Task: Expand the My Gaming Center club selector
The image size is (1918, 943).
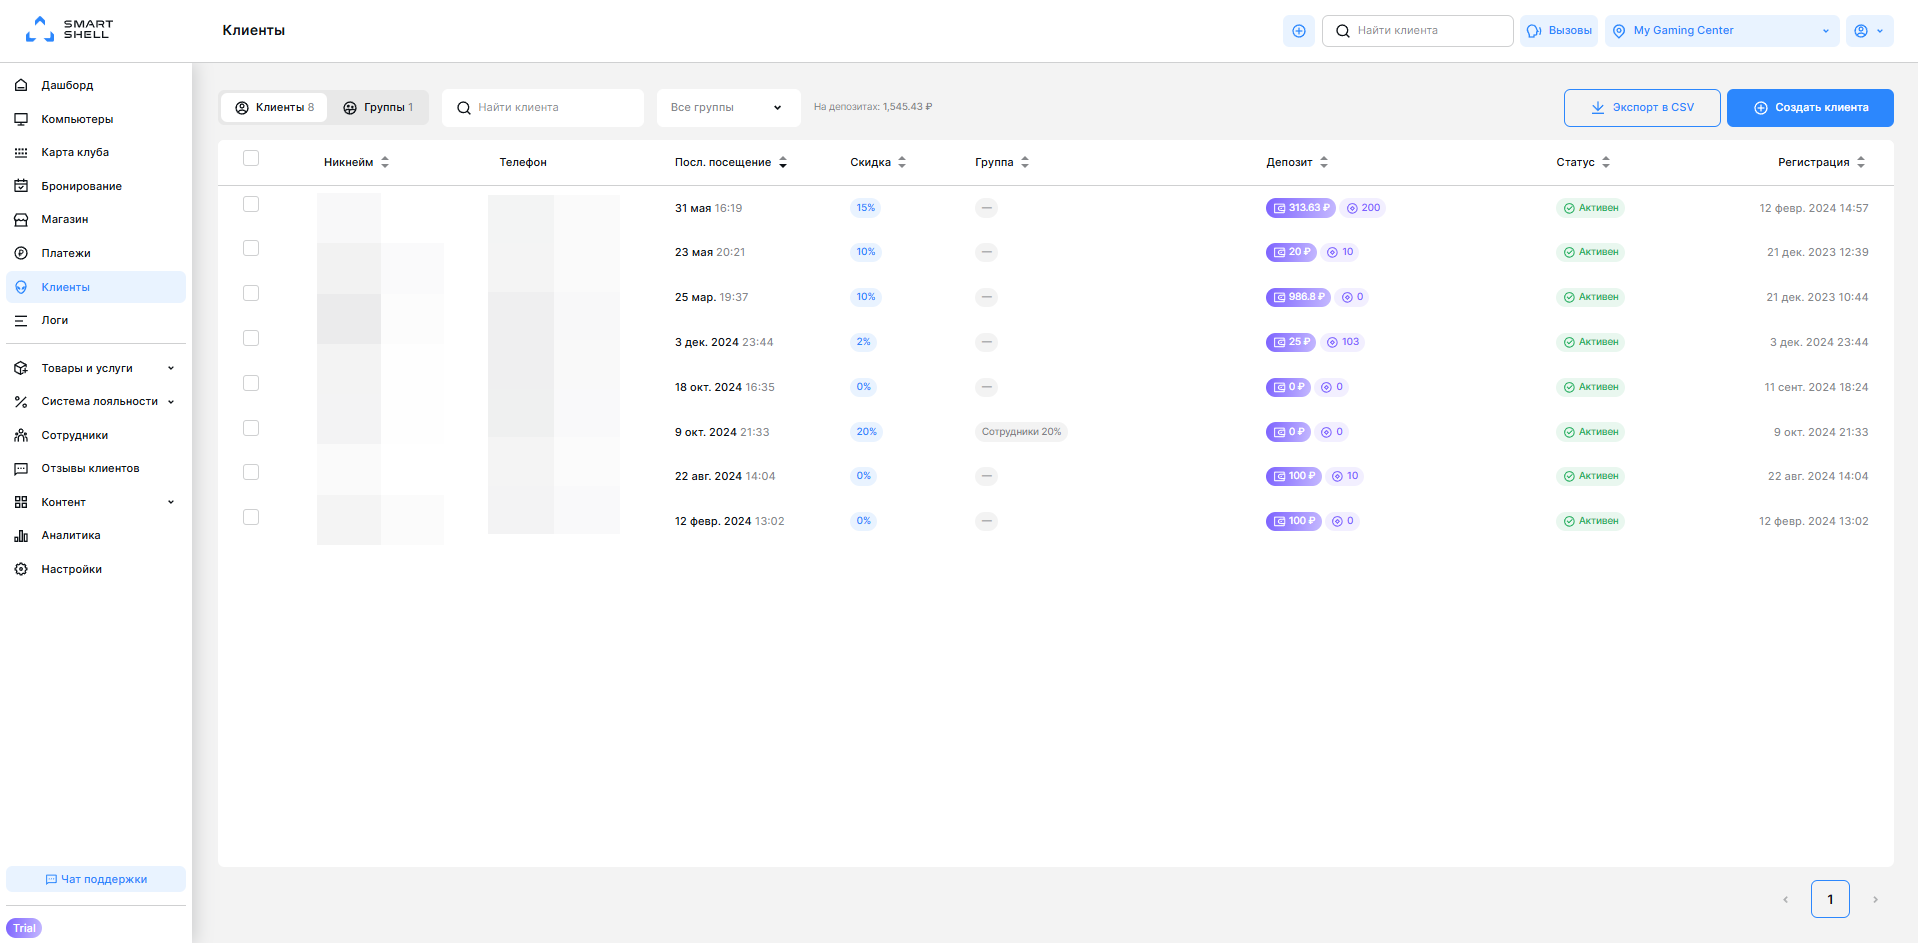Action: pos(1722,31)
